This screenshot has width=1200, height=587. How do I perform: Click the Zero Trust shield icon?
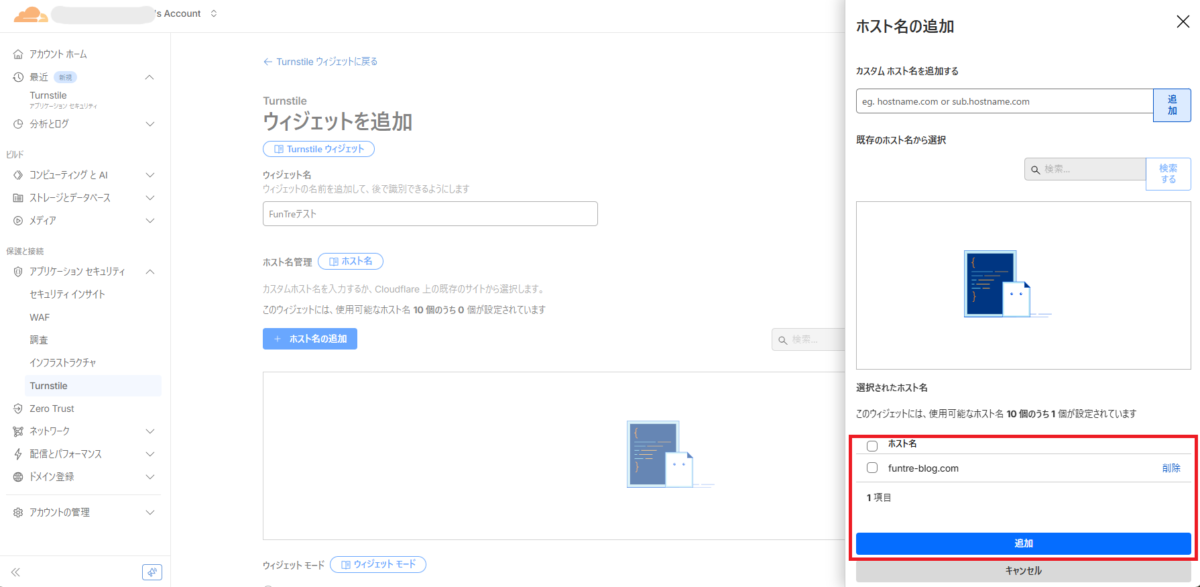[18, 408]
